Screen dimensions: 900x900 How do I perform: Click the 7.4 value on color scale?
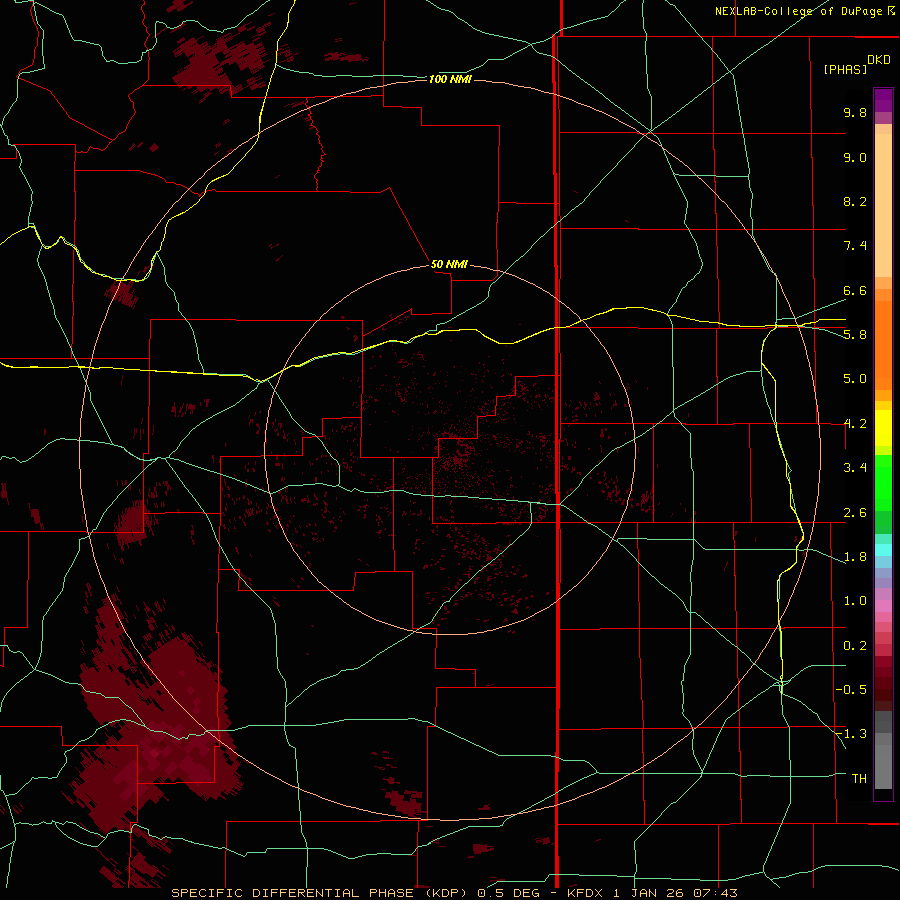pos(855,246)
